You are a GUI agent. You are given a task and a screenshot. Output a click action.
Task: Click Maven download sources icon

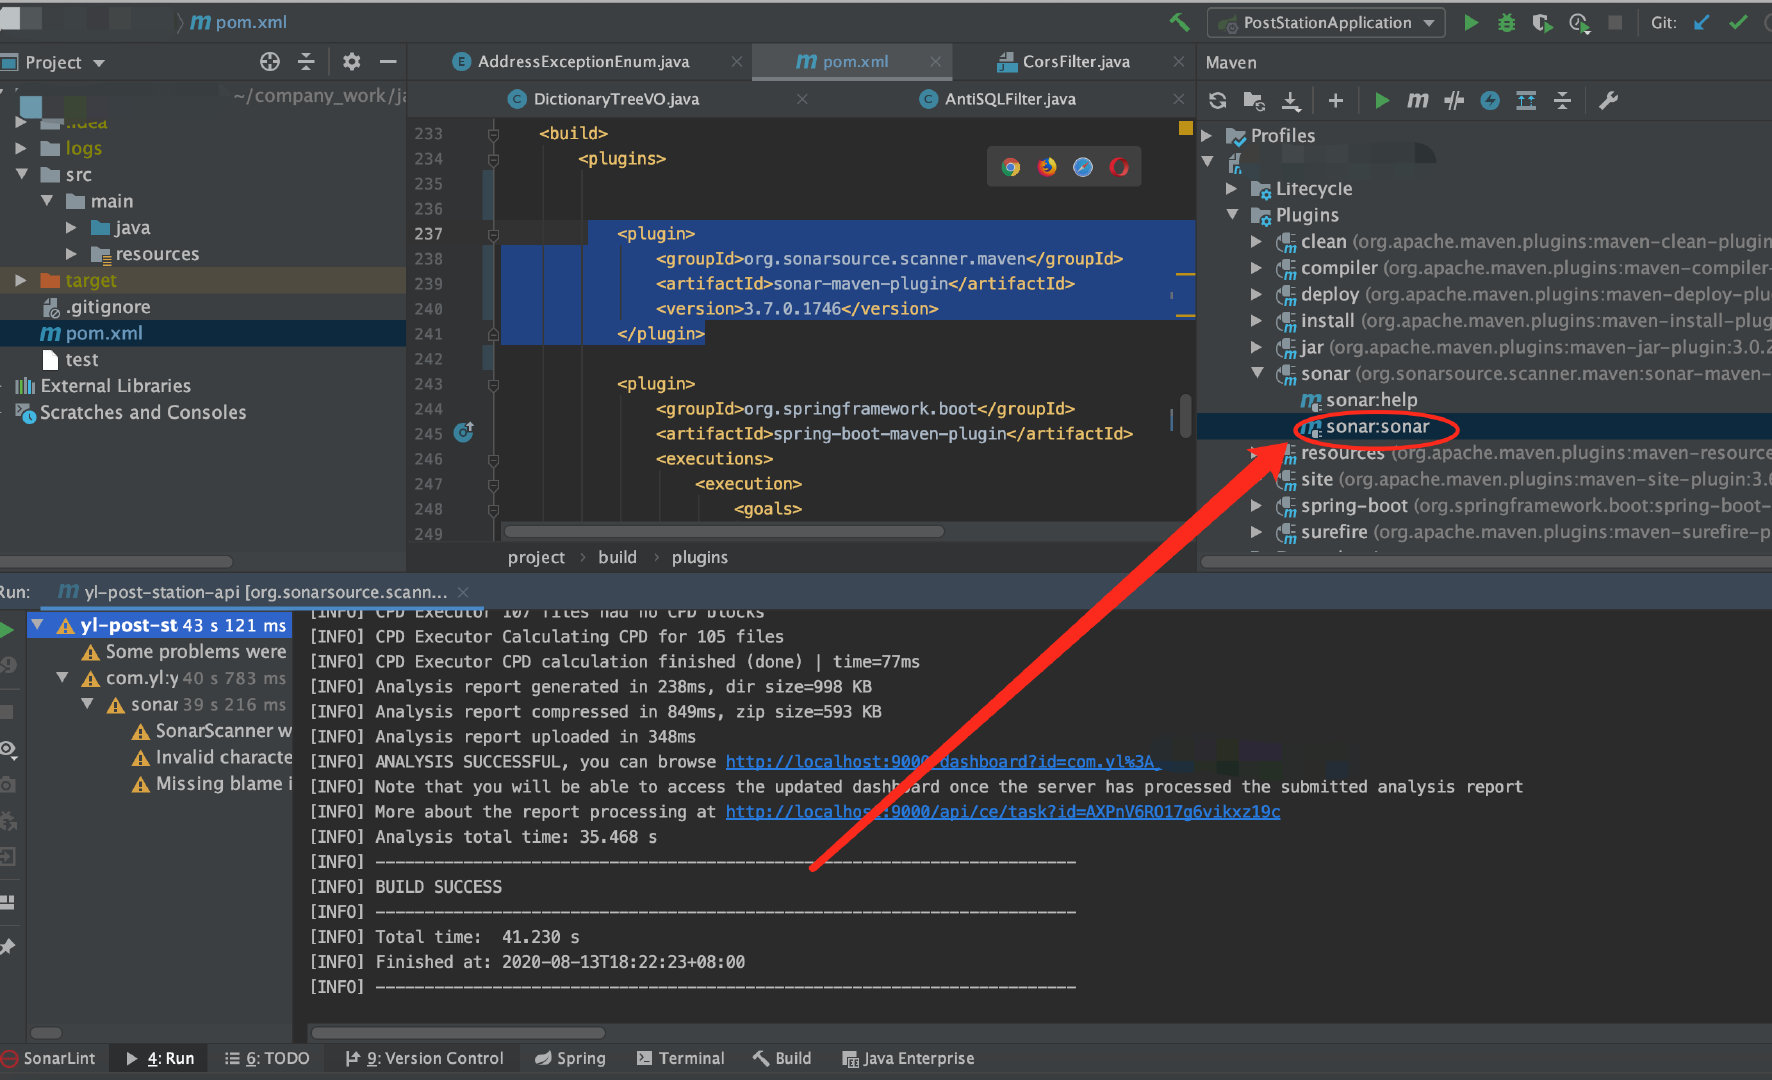click(1291, 100)
